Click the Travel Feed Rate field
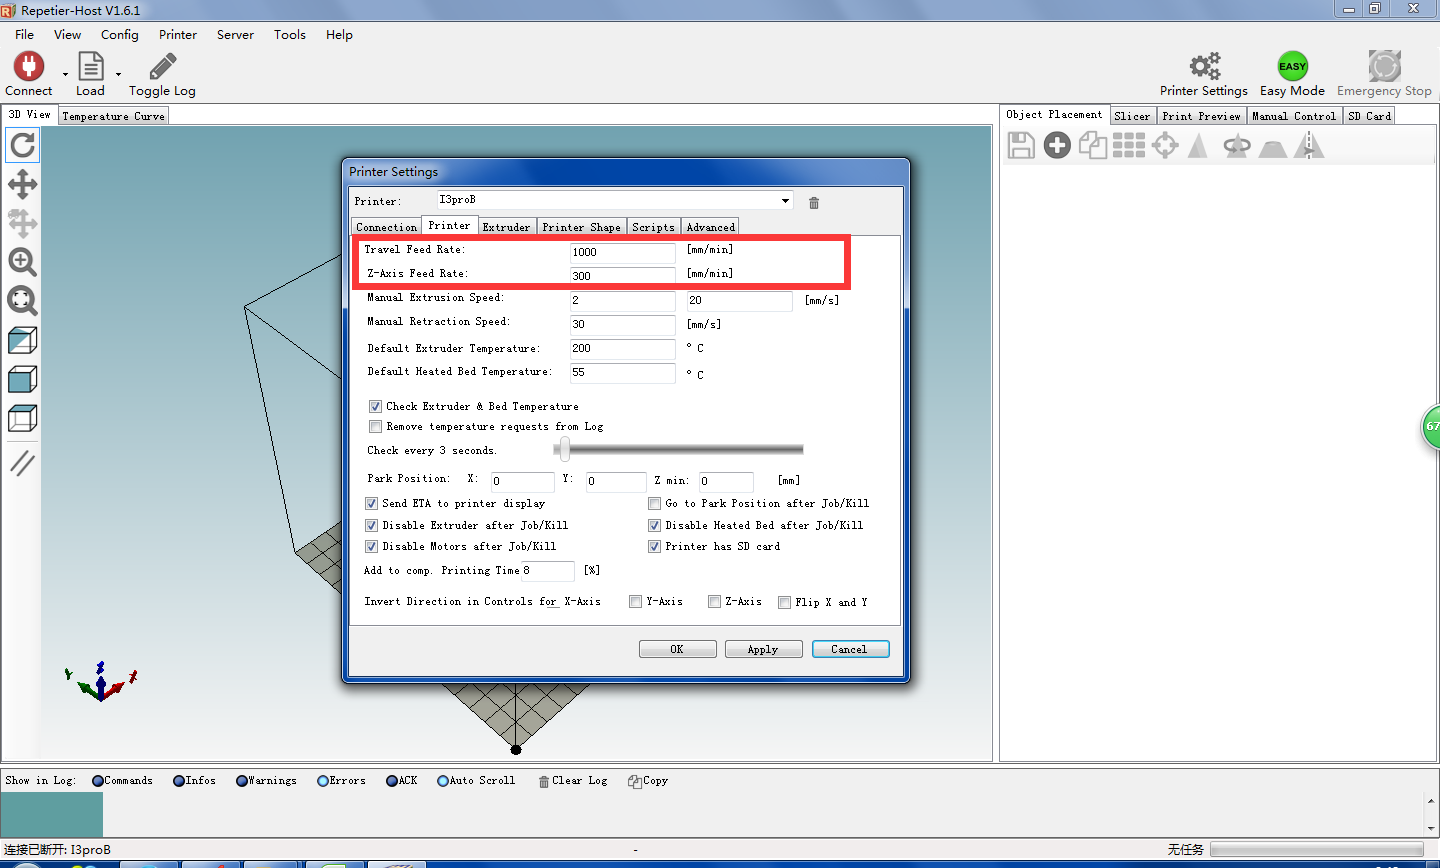The width and height of the screenshot is (1440, 868). click(622, 252)
